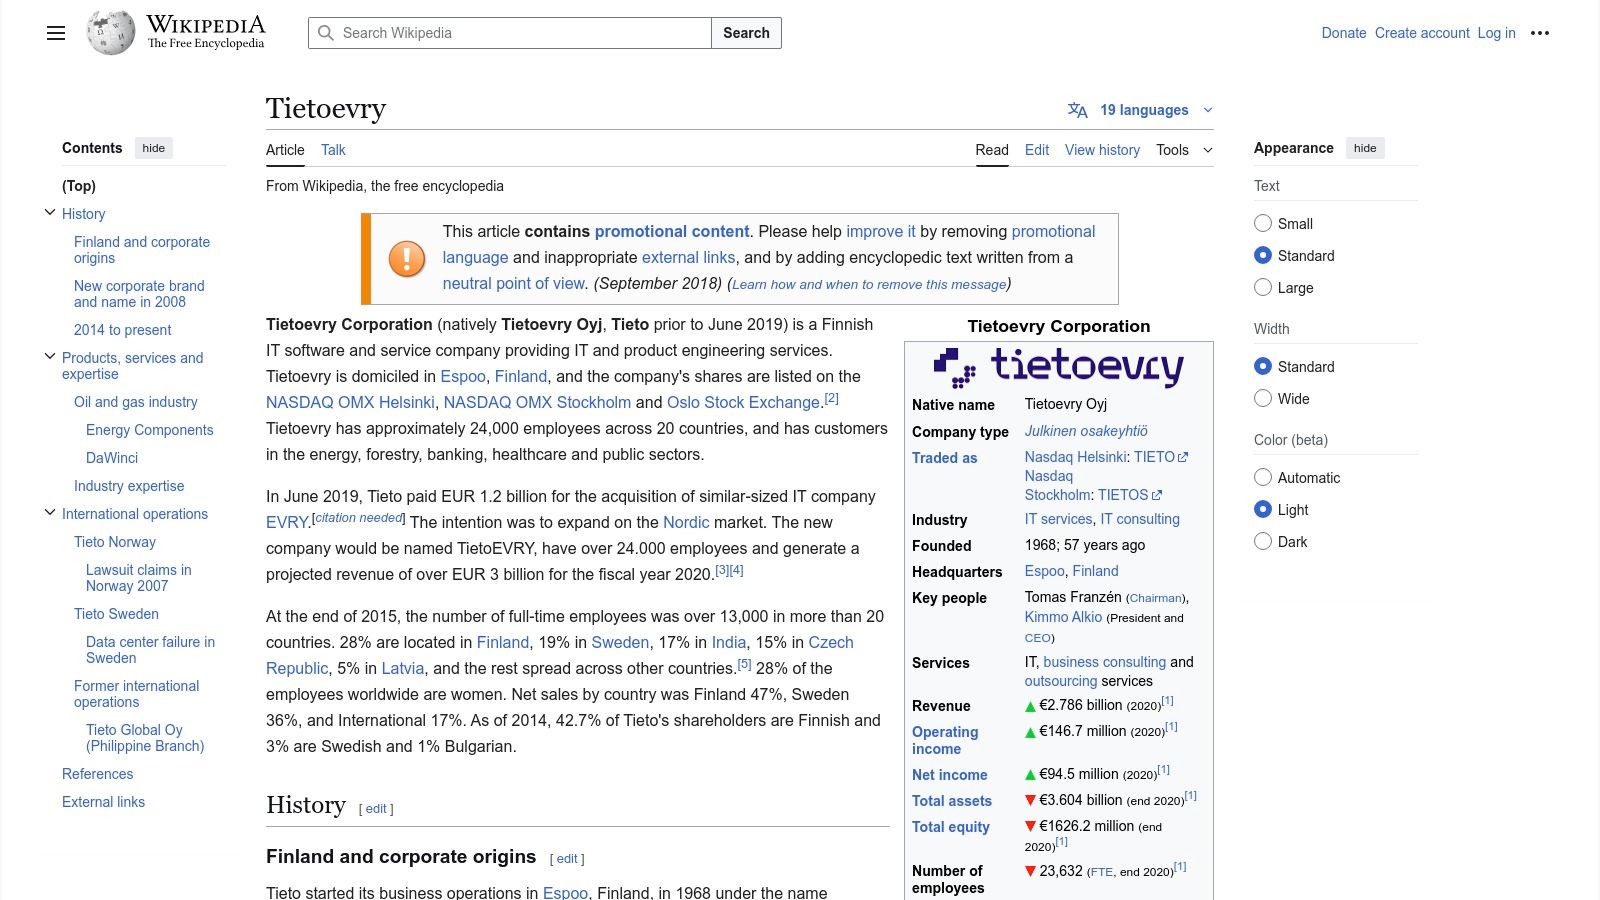Open the neutral point of view link
The height and width of the screenshot is (900, 1600).
(513, 283)
